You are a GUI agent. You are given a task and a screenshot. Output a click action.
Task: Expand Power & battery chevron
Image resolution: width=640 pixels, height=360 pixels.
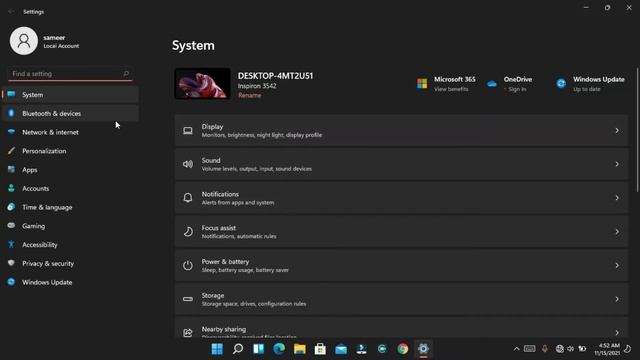[x=617, y=265]
